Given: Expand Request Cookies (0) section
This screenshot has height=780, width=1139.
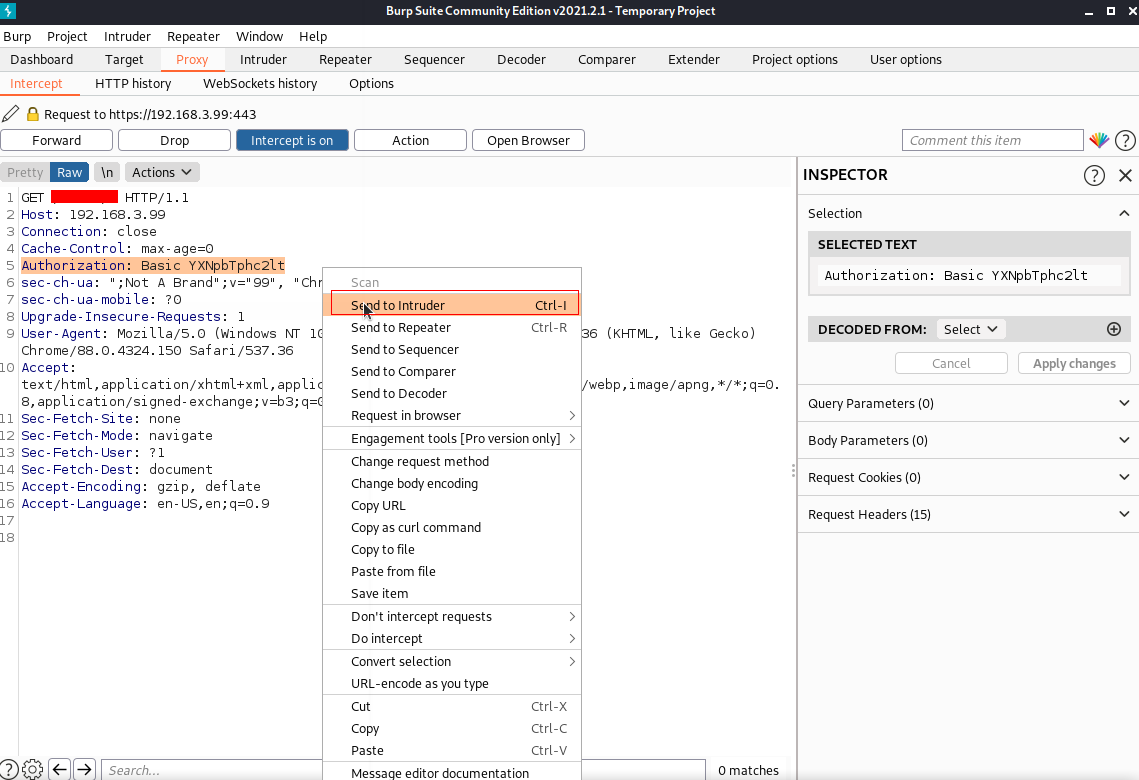Looking at the screenshot, I should click(968, 477).
